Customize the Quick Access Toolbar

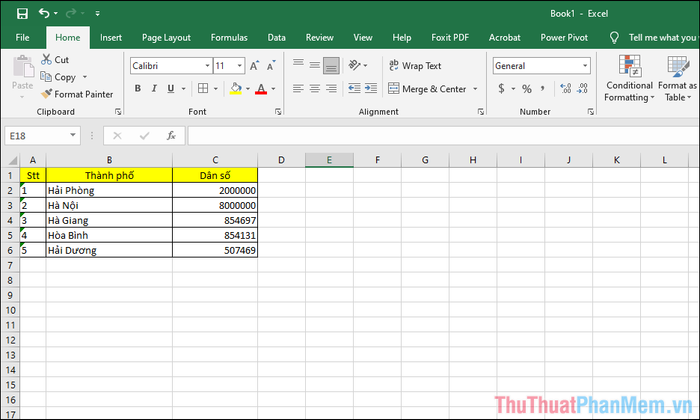coord(97,13)
